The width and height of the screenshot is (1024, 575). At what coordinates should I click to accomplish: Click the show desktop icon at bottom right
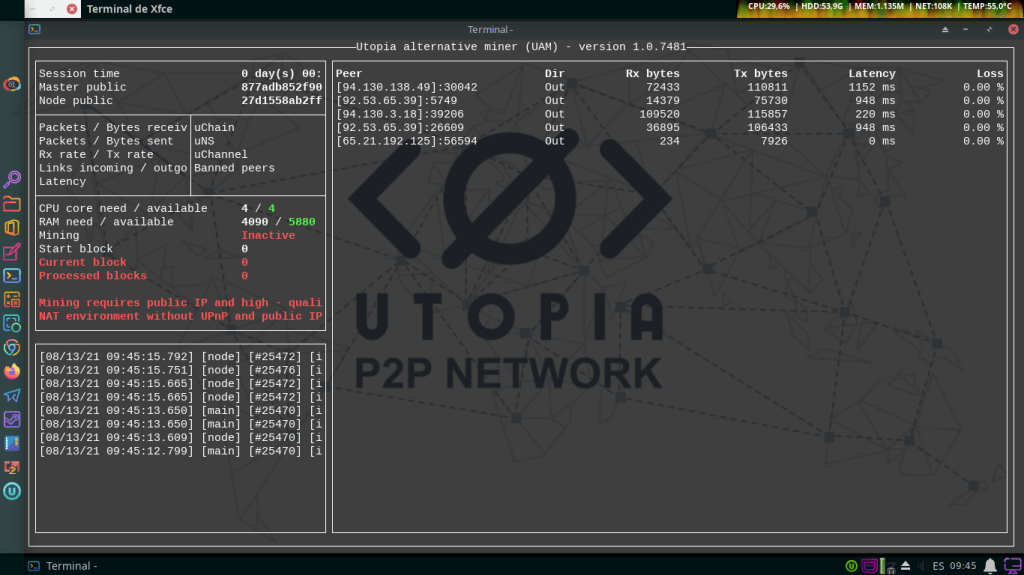1009,566
